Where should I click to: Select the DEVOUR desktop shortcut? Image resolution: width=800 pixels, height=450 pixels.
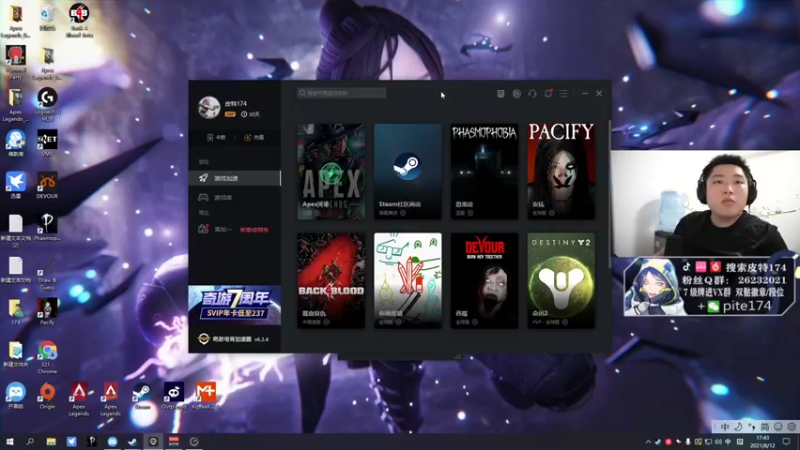(47, 186)
